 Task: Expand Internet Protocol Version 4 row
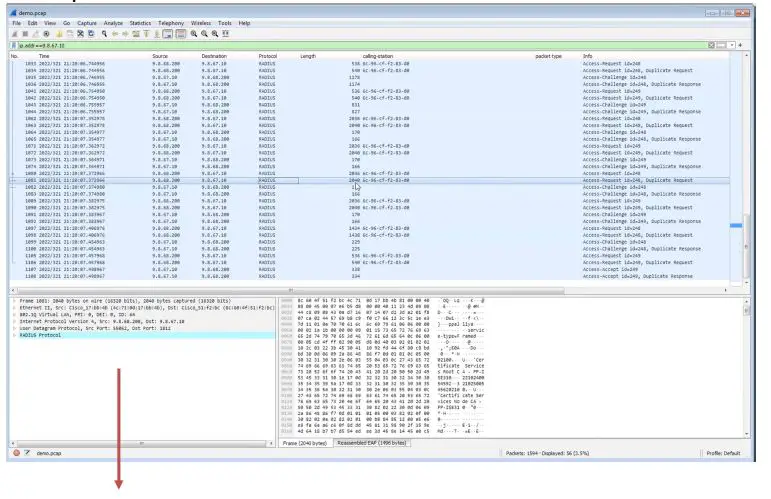14,322
